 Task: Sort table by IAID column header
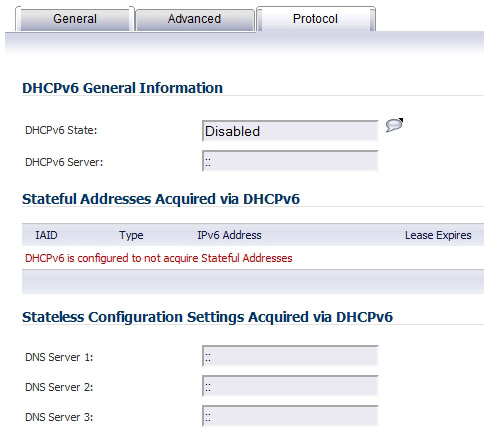click(46, 235)
